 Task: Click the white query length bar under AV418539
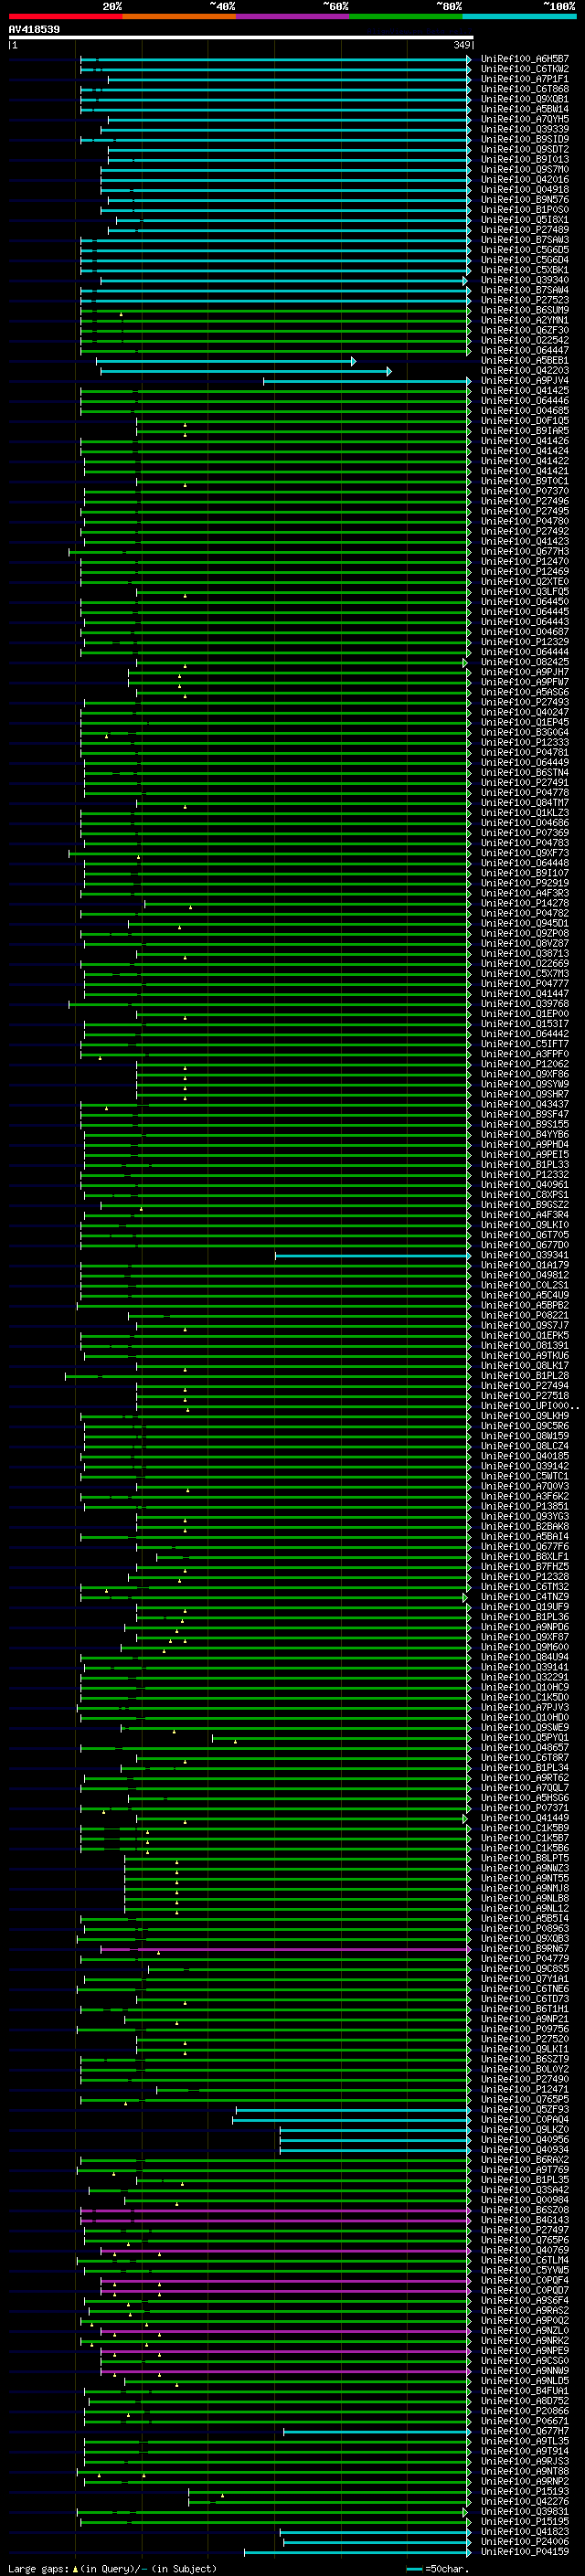(x=240, y=38)
